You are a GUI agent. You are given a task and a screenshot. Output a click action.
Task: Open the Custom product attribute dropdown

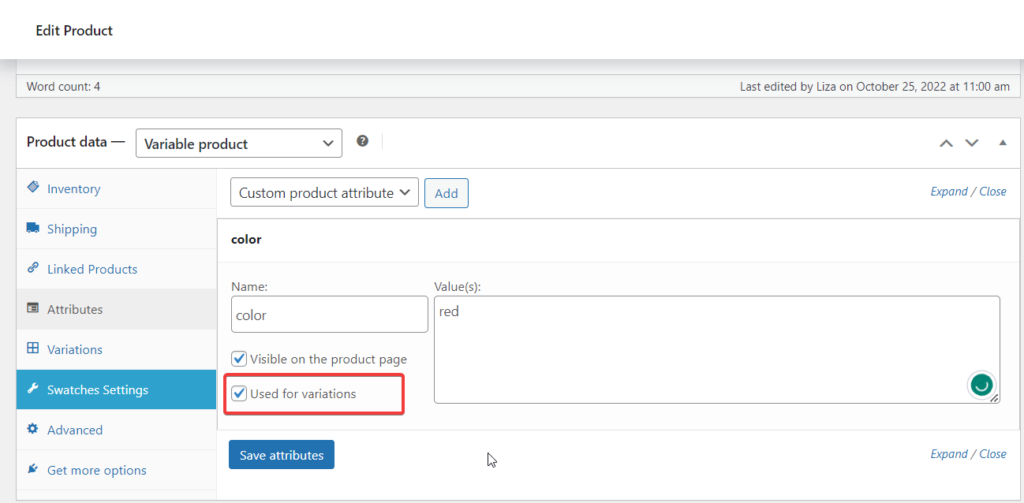click(324, 193)
